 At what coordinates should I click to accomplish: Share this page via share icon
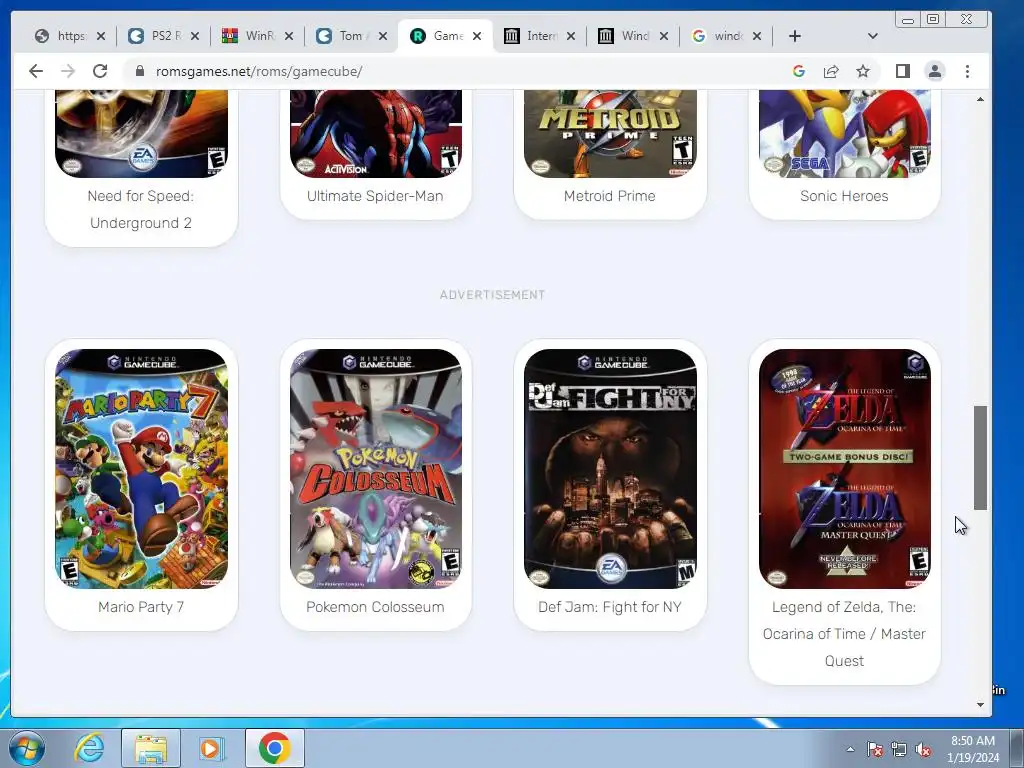coord(831,71)
